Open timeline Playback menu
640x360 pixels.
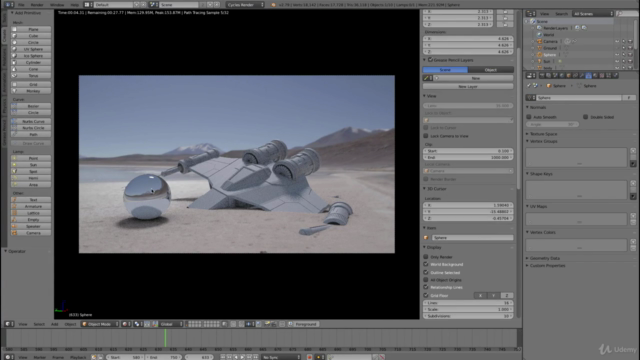78,358
